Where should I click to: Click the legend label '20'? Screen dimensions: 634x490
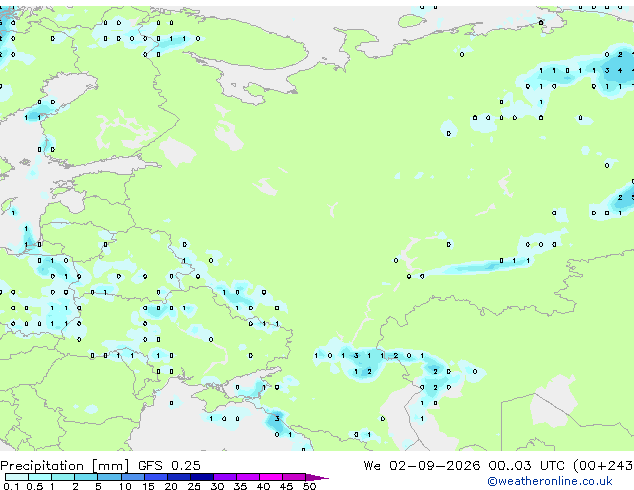point(171,486)
